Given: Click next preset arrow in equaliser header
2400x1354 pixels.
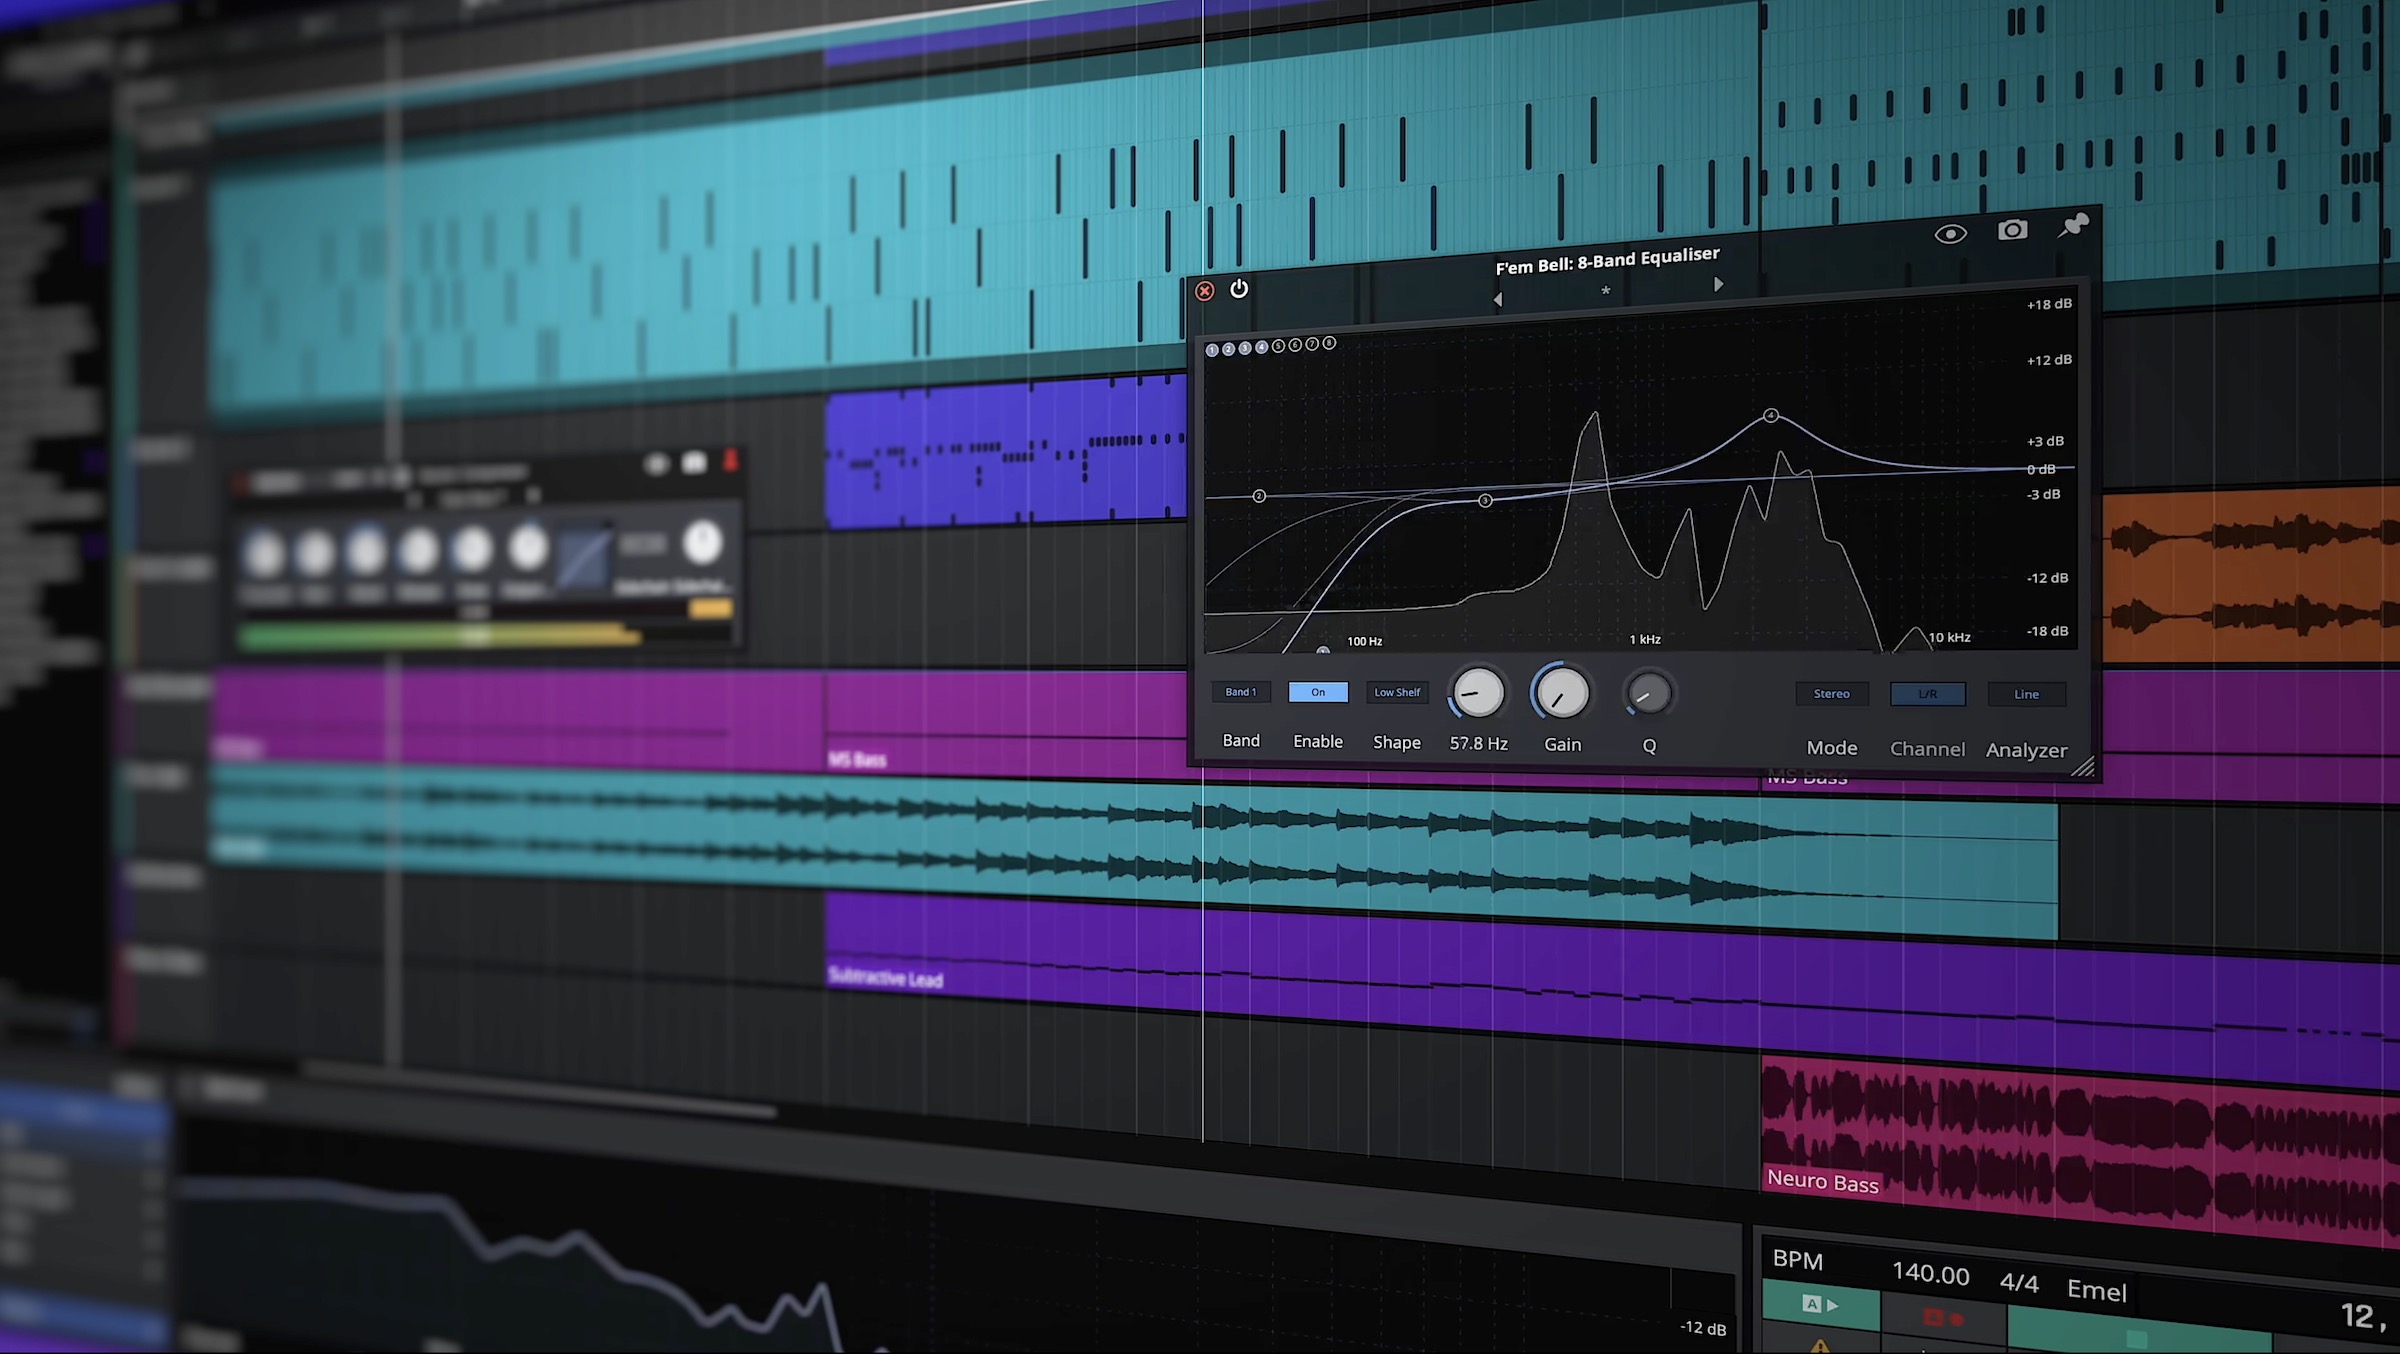Looking at the screenshot, I should point(1718,285).
